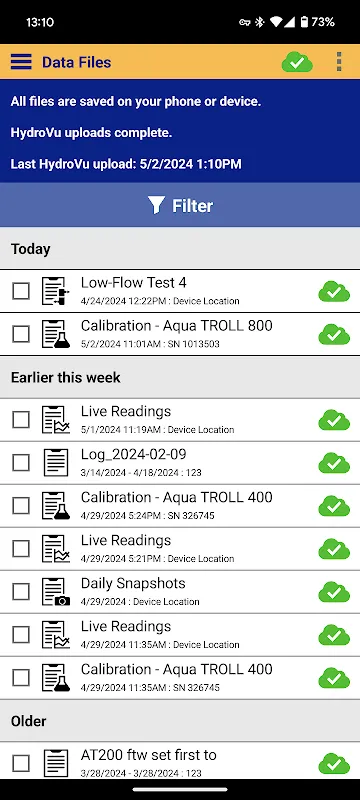The width and height of the screenshot is (360, 800).
Task: Tap the Data Files title
Action: pyautogui.click(x=76, y=62)
